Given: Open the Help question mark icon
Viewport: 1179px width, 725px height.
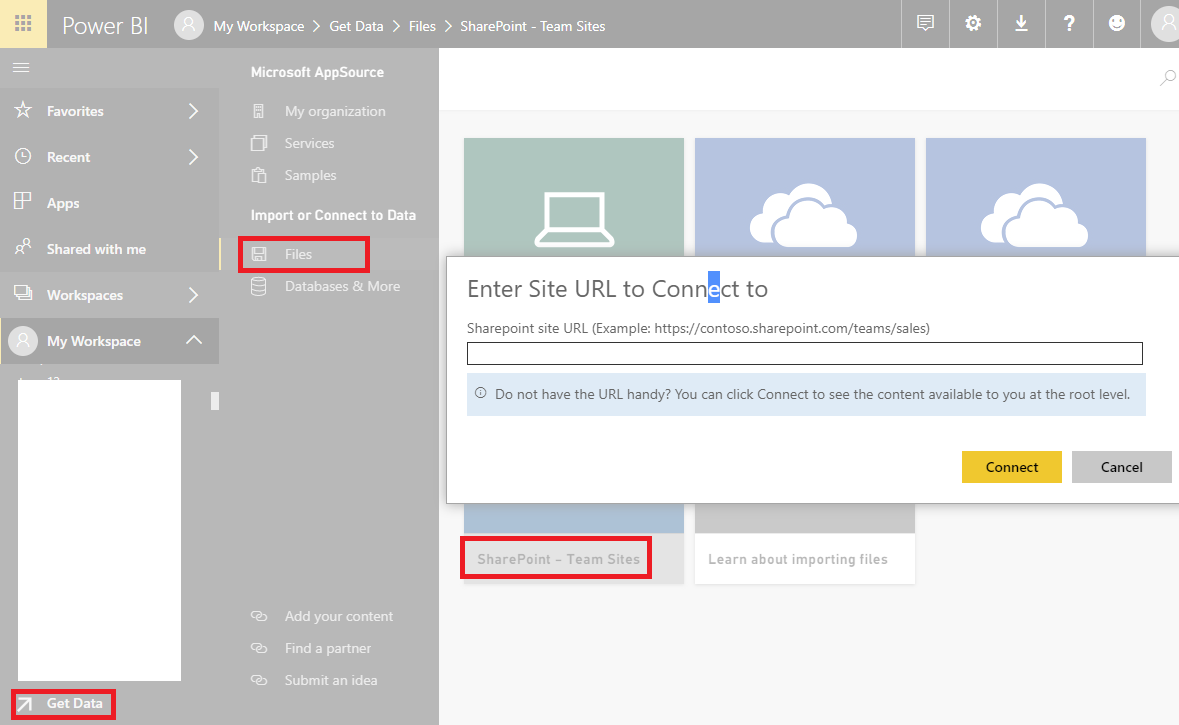Looking at the screenshot, I should 1068,23.
